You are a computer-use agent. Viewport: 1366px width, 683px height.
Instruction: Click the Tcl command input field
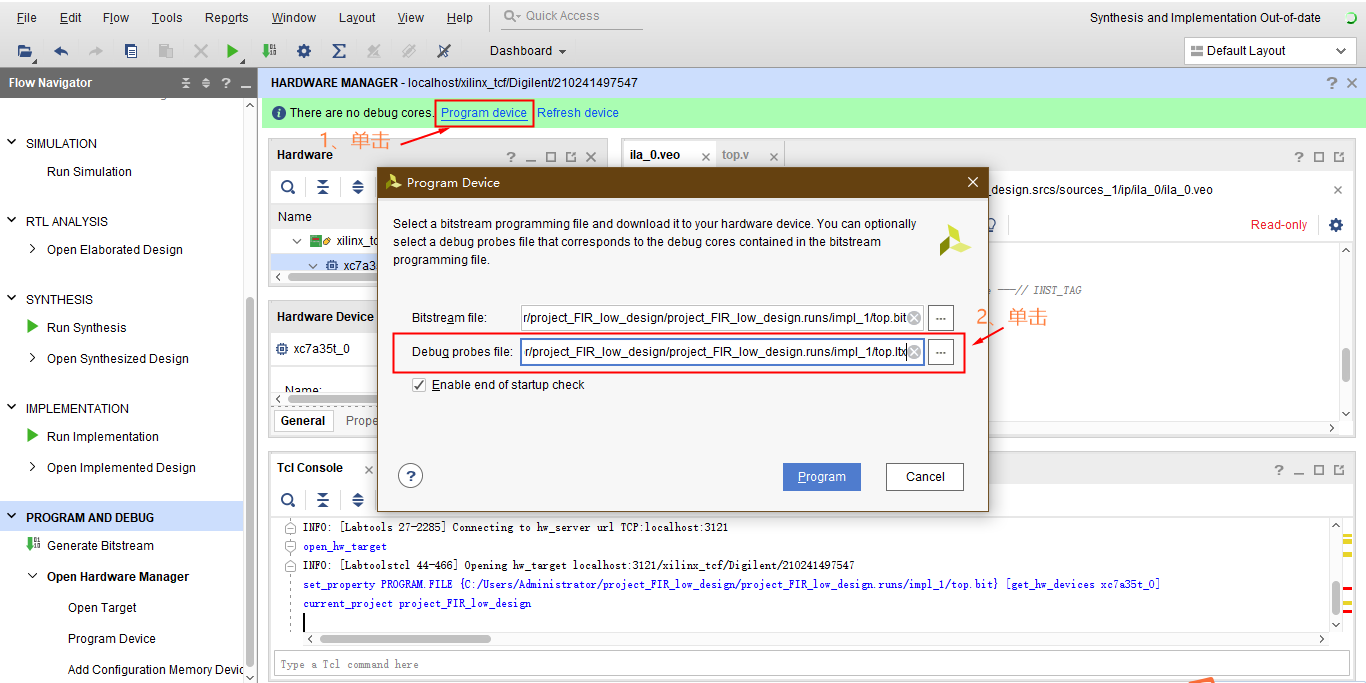click(811, 664)
